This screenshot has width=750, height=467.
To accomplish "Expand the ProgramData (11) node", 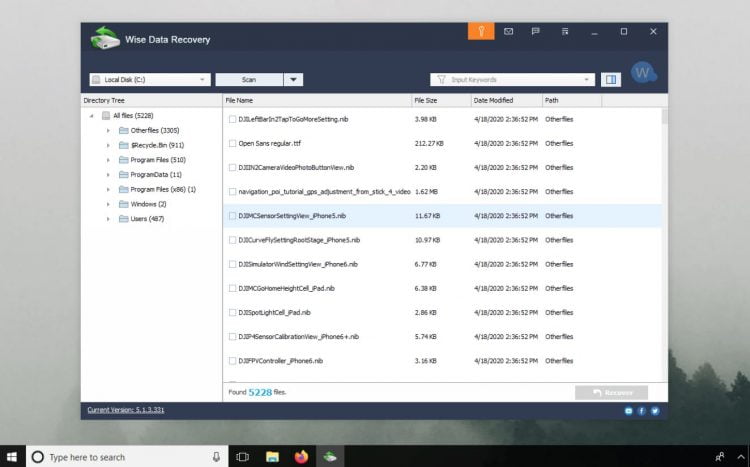I will pyautogui.click(x=108, y=175).
